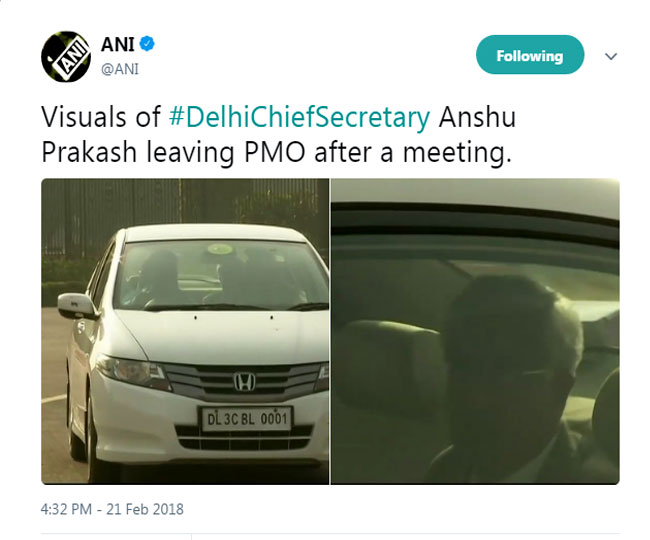Toggle the Following button
This screenshot has width=650, height=540.
530,55
